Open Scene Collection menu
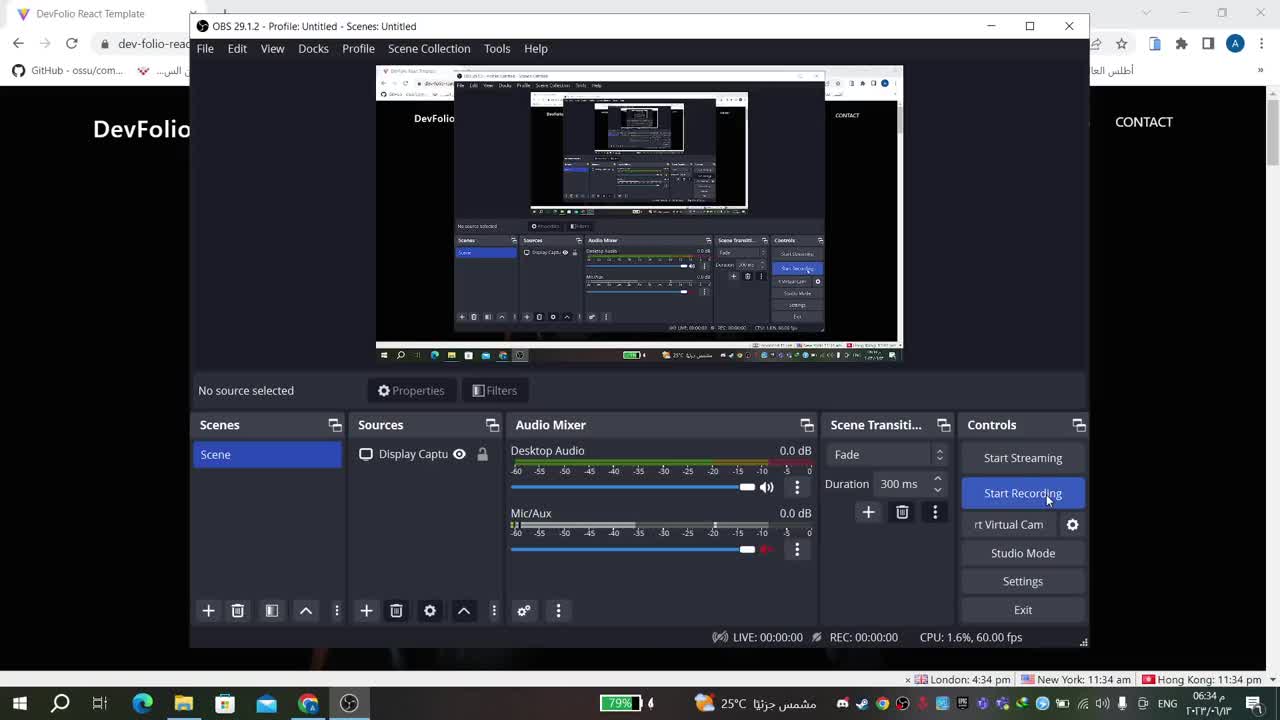1280x720 pixels. click(429, 49)
